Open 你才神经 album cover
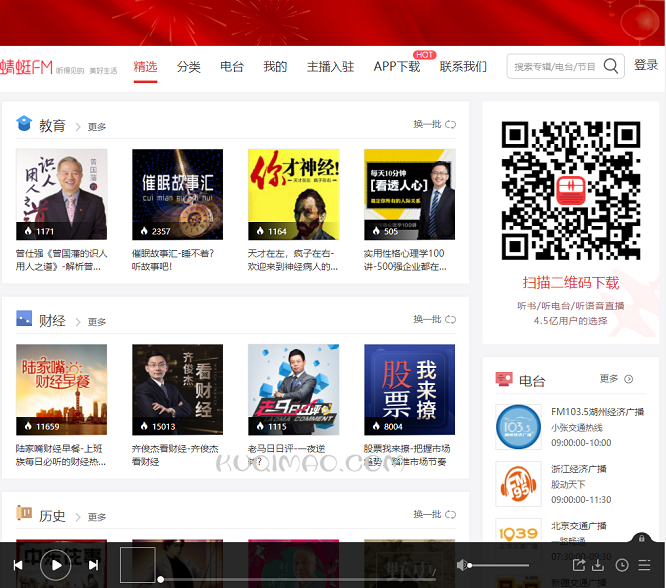The image size is (666, 588). tap(293, 194)
